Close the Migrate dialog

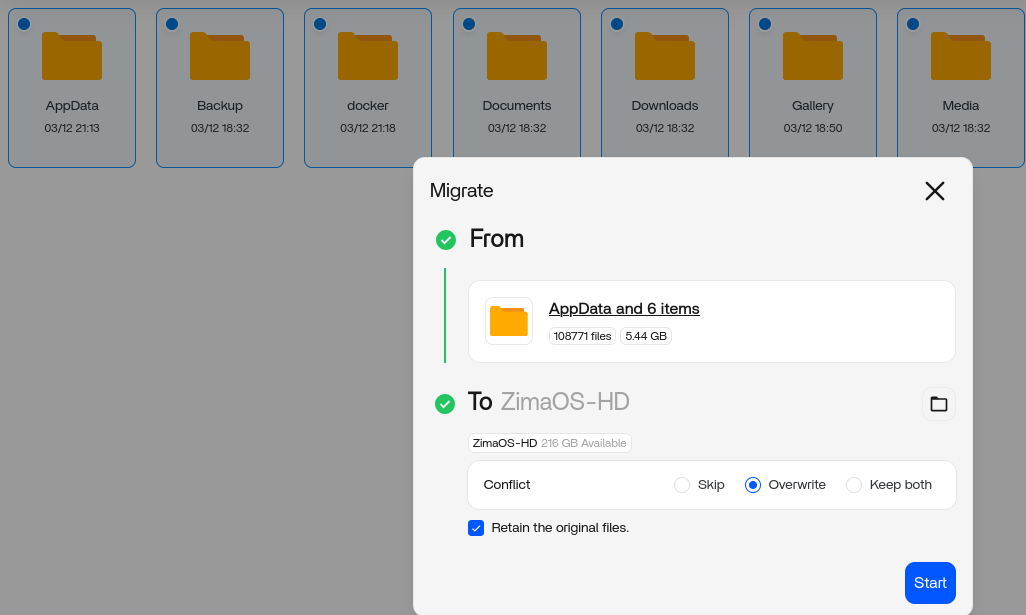coord(934,191)
